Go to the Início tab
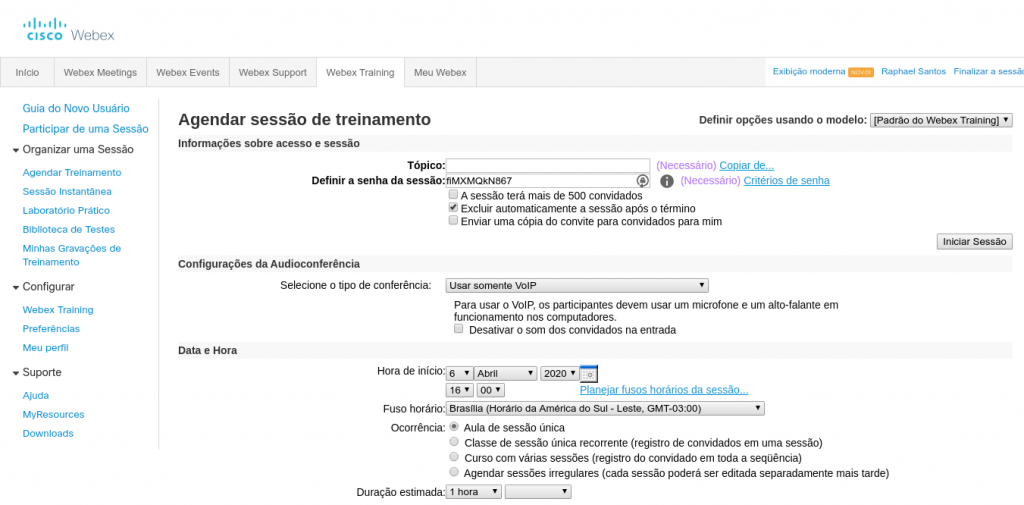The image size is (1024, 505). point(27,73)
